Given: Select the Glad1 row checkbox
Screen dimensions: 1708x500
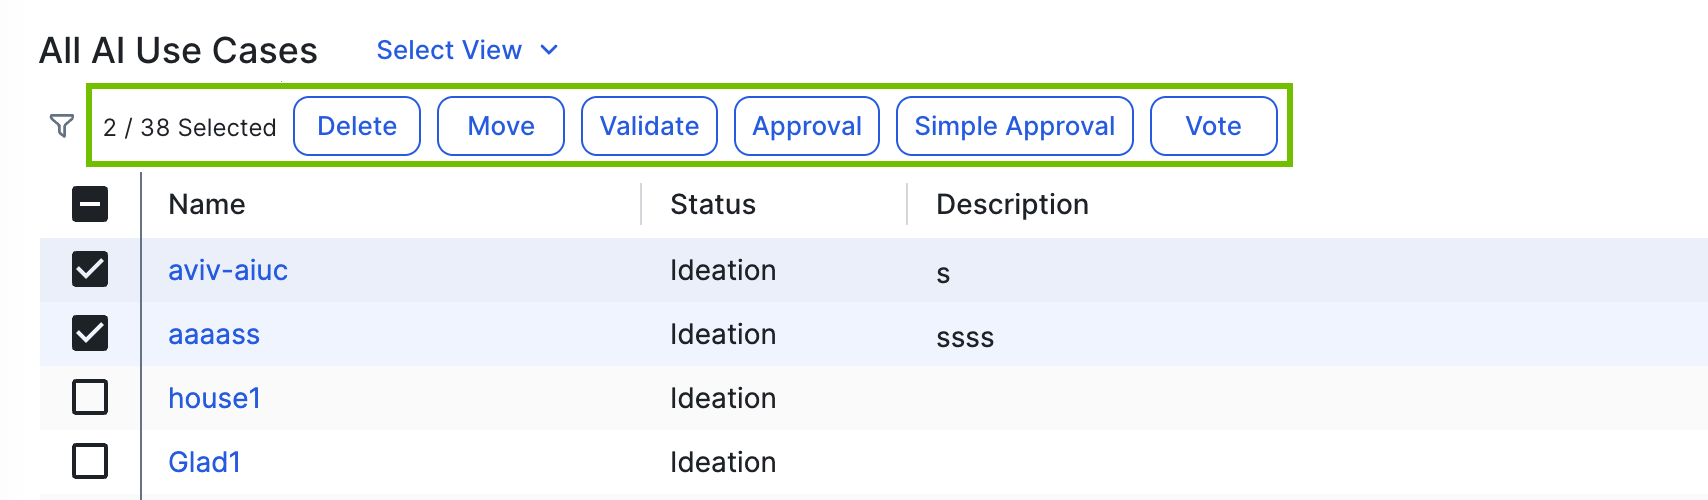Looking at the screenshot, I should (x=90, y=461).
